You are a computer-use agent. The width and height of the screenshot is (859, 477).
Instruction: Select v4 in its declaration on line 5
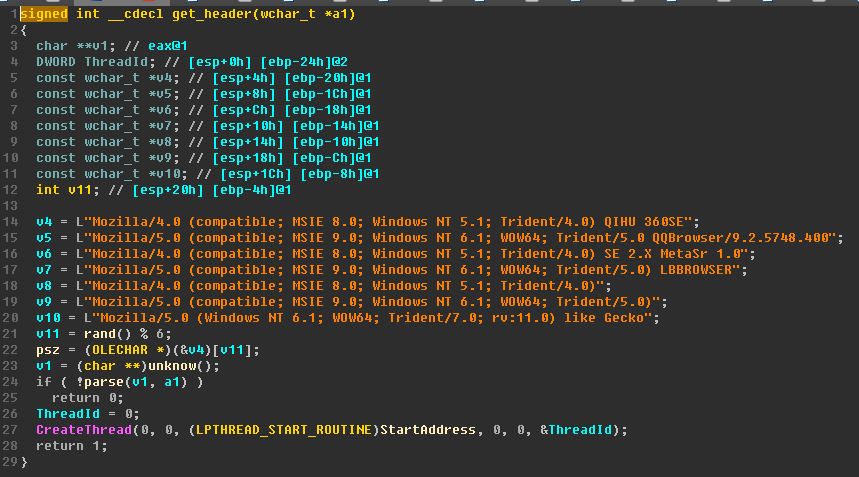point(164,78)
